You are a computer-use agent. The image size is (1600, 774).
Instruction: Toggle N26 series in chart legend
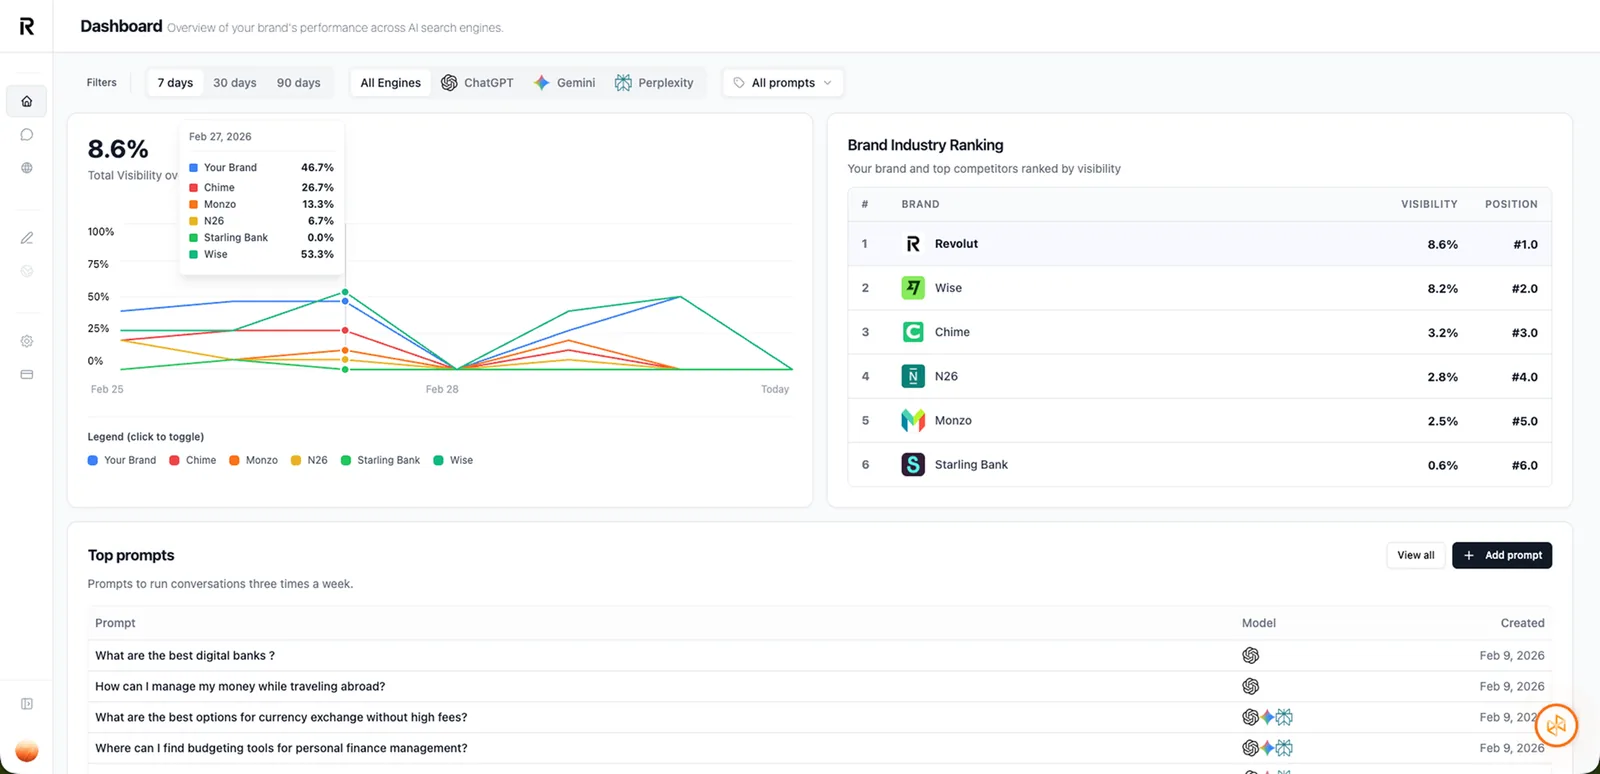309,460
